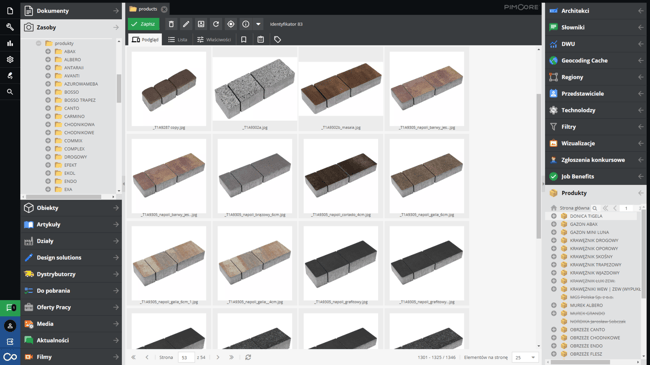
Task: Expand the CANTO folder node
Action: click(48, 108)
